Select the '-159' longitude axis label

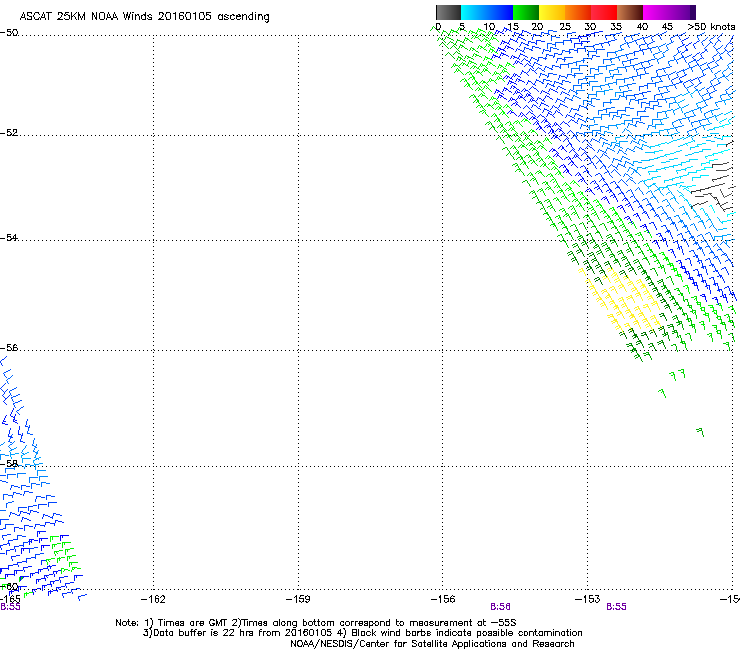coord(298,599)
